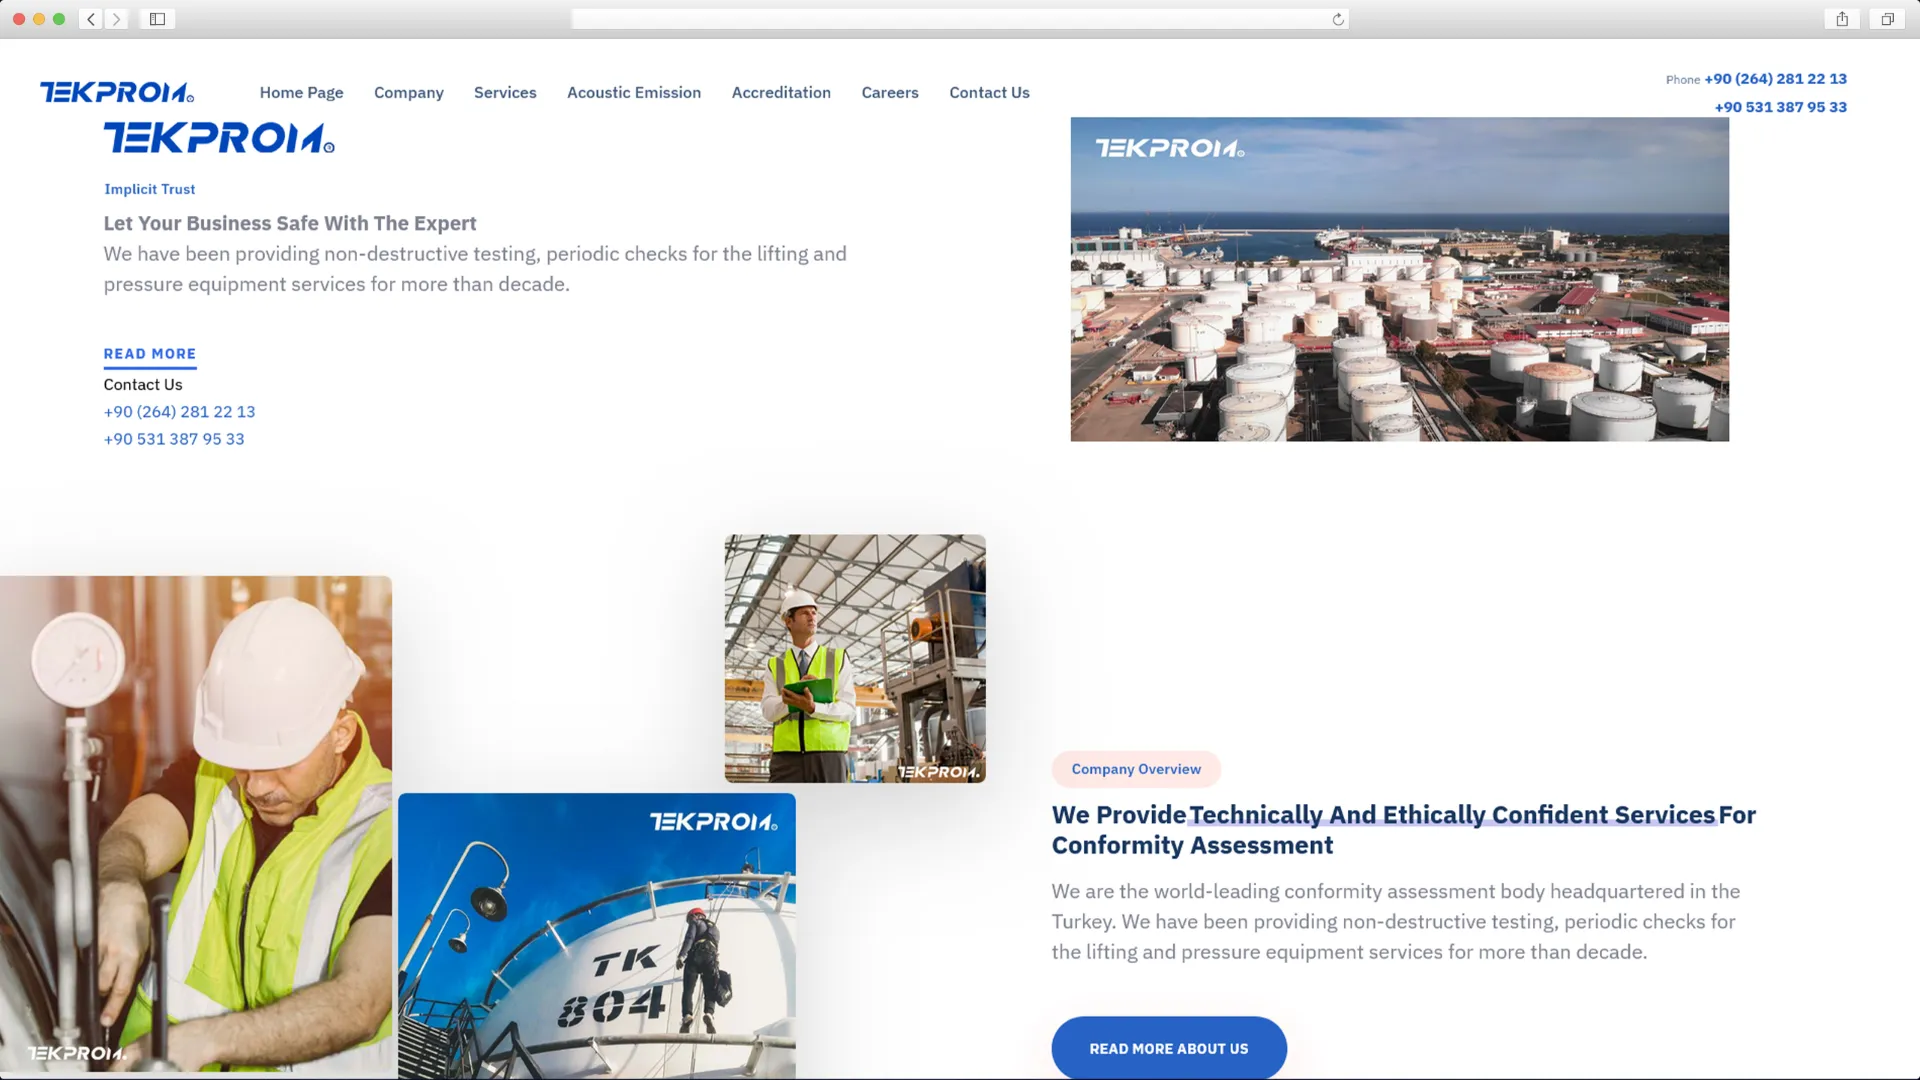Click the READ MORE link
Image resolution: width=1920 pixels, height=1080 pixels.
click(150, 354)
